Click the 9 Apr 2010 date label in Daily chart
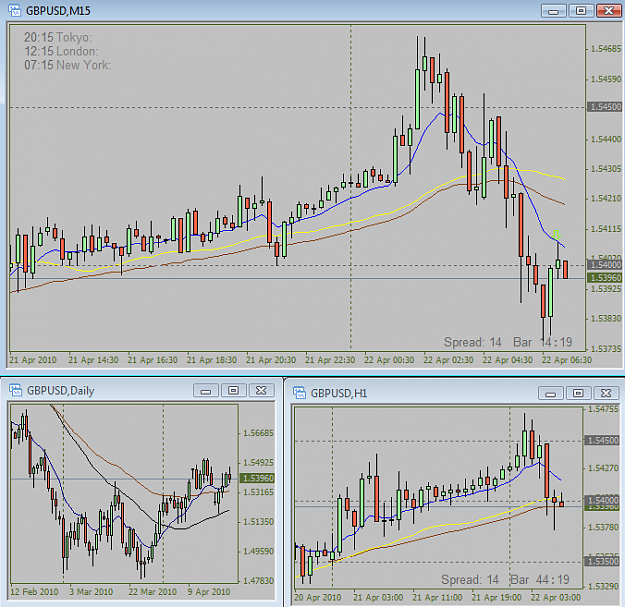Image resolution: width=625 pixels, height=607 pixels. click(209, 592)
